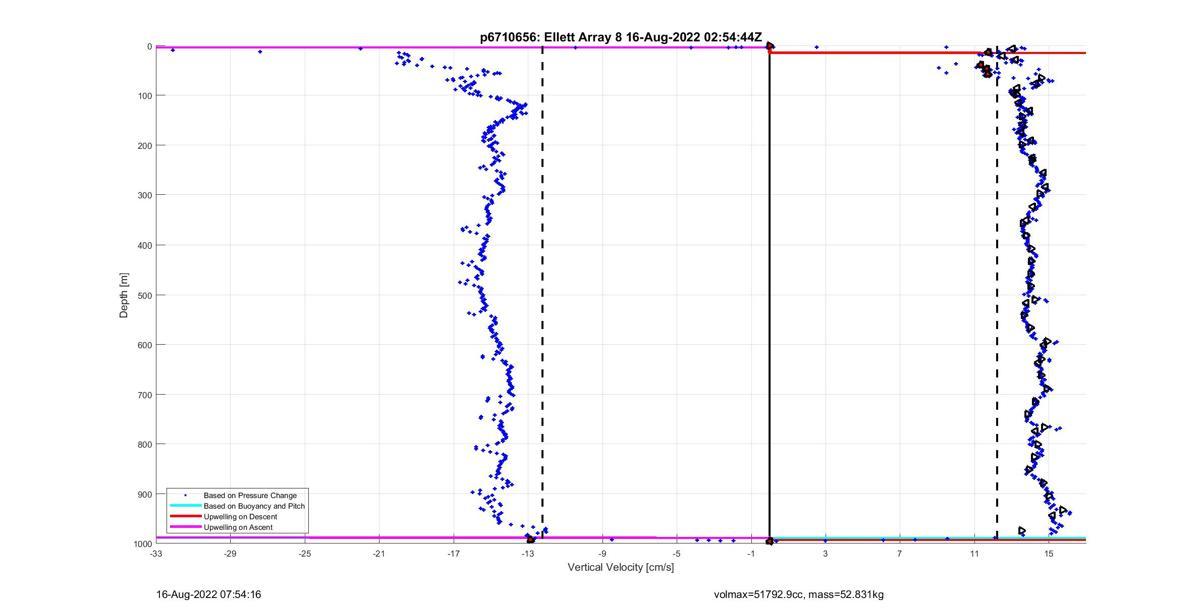Image resolution: width=1200 pixels, height=611 pixels.
Task: Click legend entry 'Based on Buoyancy and Pitch'
Action: click(254, 506)
